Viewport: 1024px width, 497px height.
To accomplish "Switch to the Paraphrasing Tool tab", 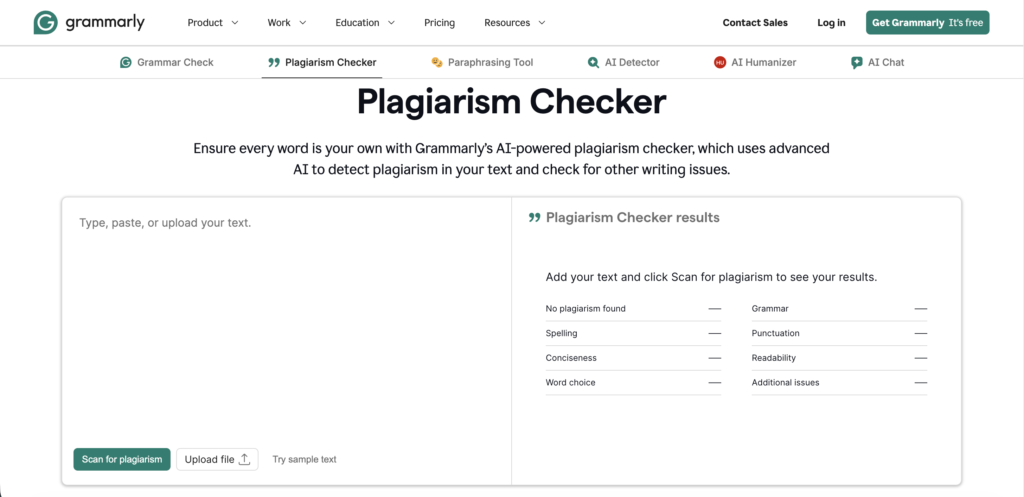I will point(482,63).
